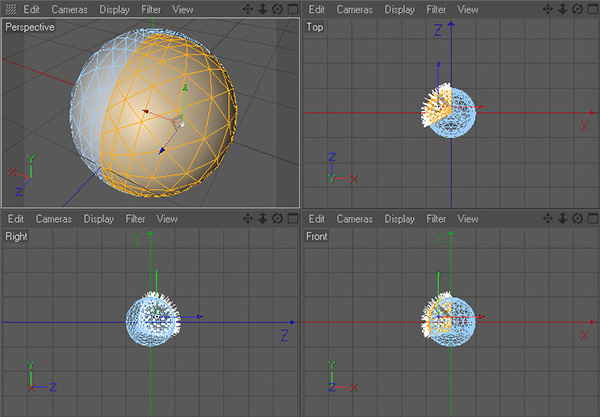Screen dimensions: 600x417
Task: Open the Edit menu in Perspective viewport
Action: tap(31, 9)
